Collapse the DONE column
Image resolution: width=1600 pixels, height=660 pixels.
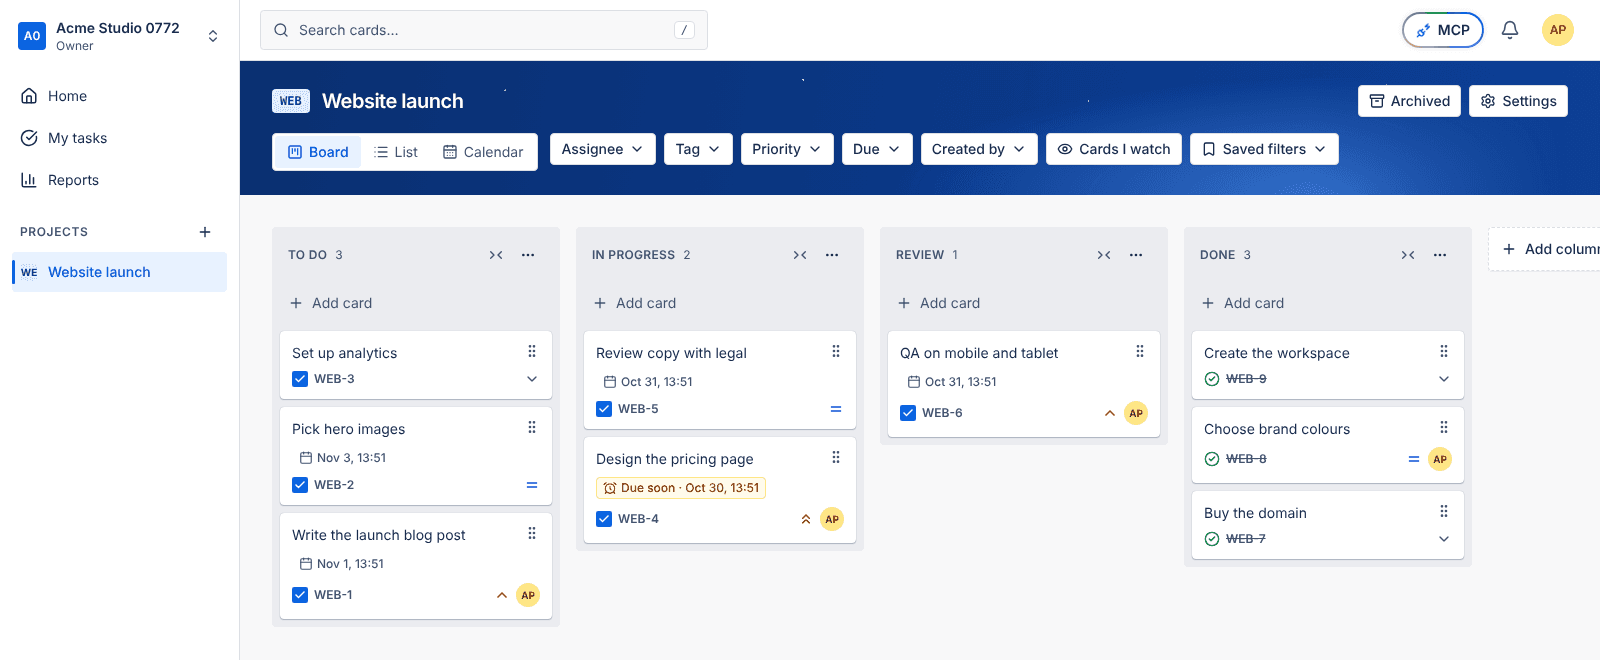tap(1408, 255)
